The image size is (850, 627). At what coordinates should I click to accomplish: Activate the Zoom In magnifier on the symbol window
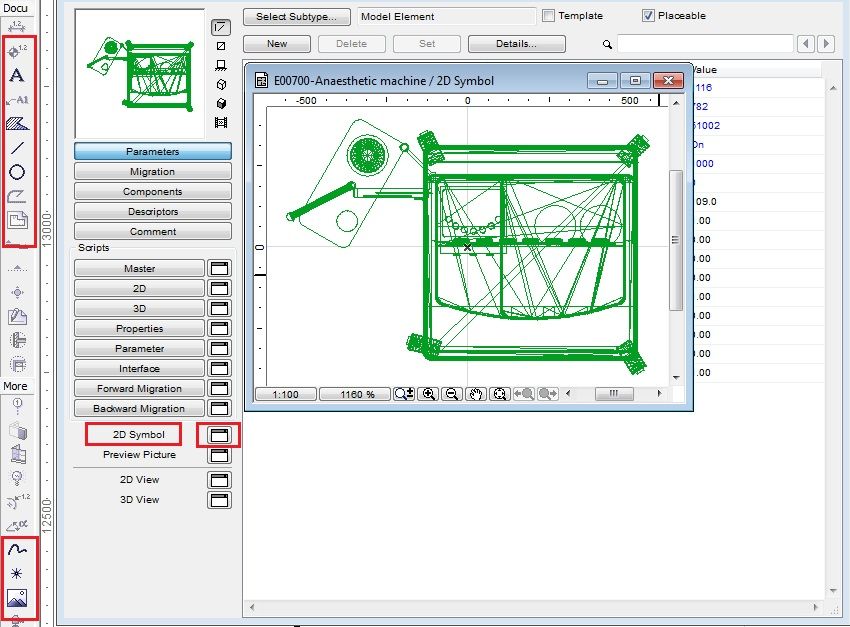click(x=428, y=393)
